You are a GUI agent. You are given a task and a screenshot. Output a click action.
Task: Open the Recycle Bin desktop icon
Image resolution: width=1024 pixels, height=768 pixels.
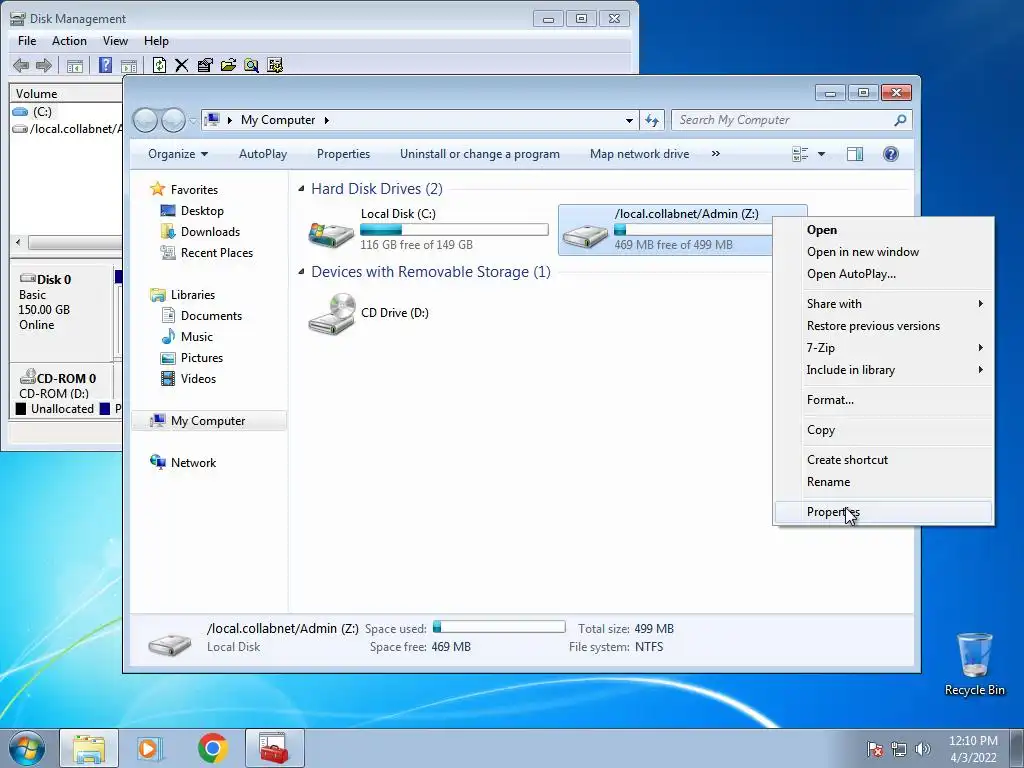point(974,664)
